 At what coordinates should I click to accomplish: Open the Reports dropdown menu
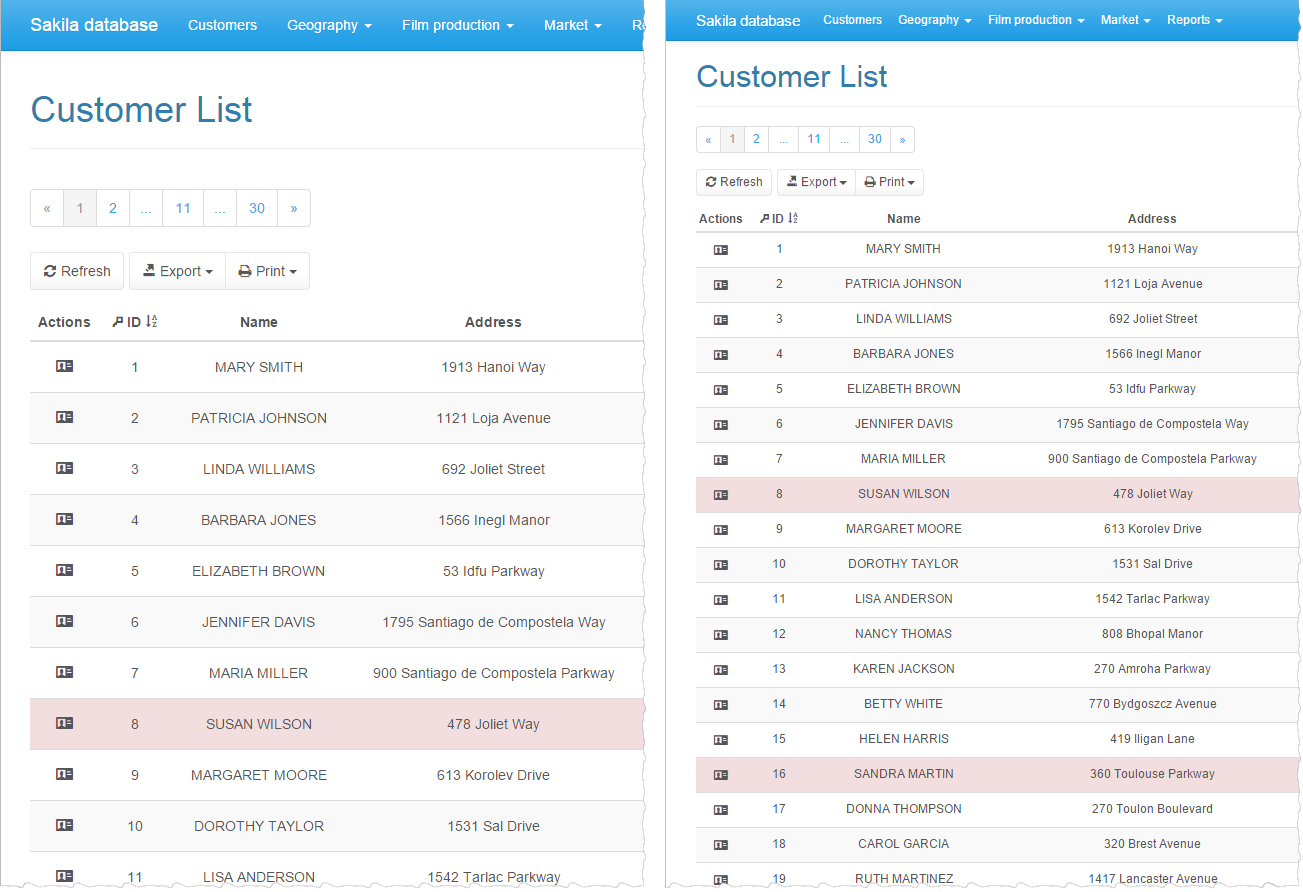pyautogui.click(x=1194, y=20)
